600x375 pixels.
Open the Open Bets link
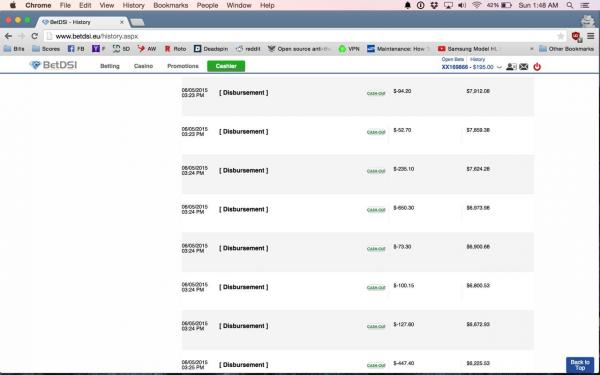click(x=453, y=59)
